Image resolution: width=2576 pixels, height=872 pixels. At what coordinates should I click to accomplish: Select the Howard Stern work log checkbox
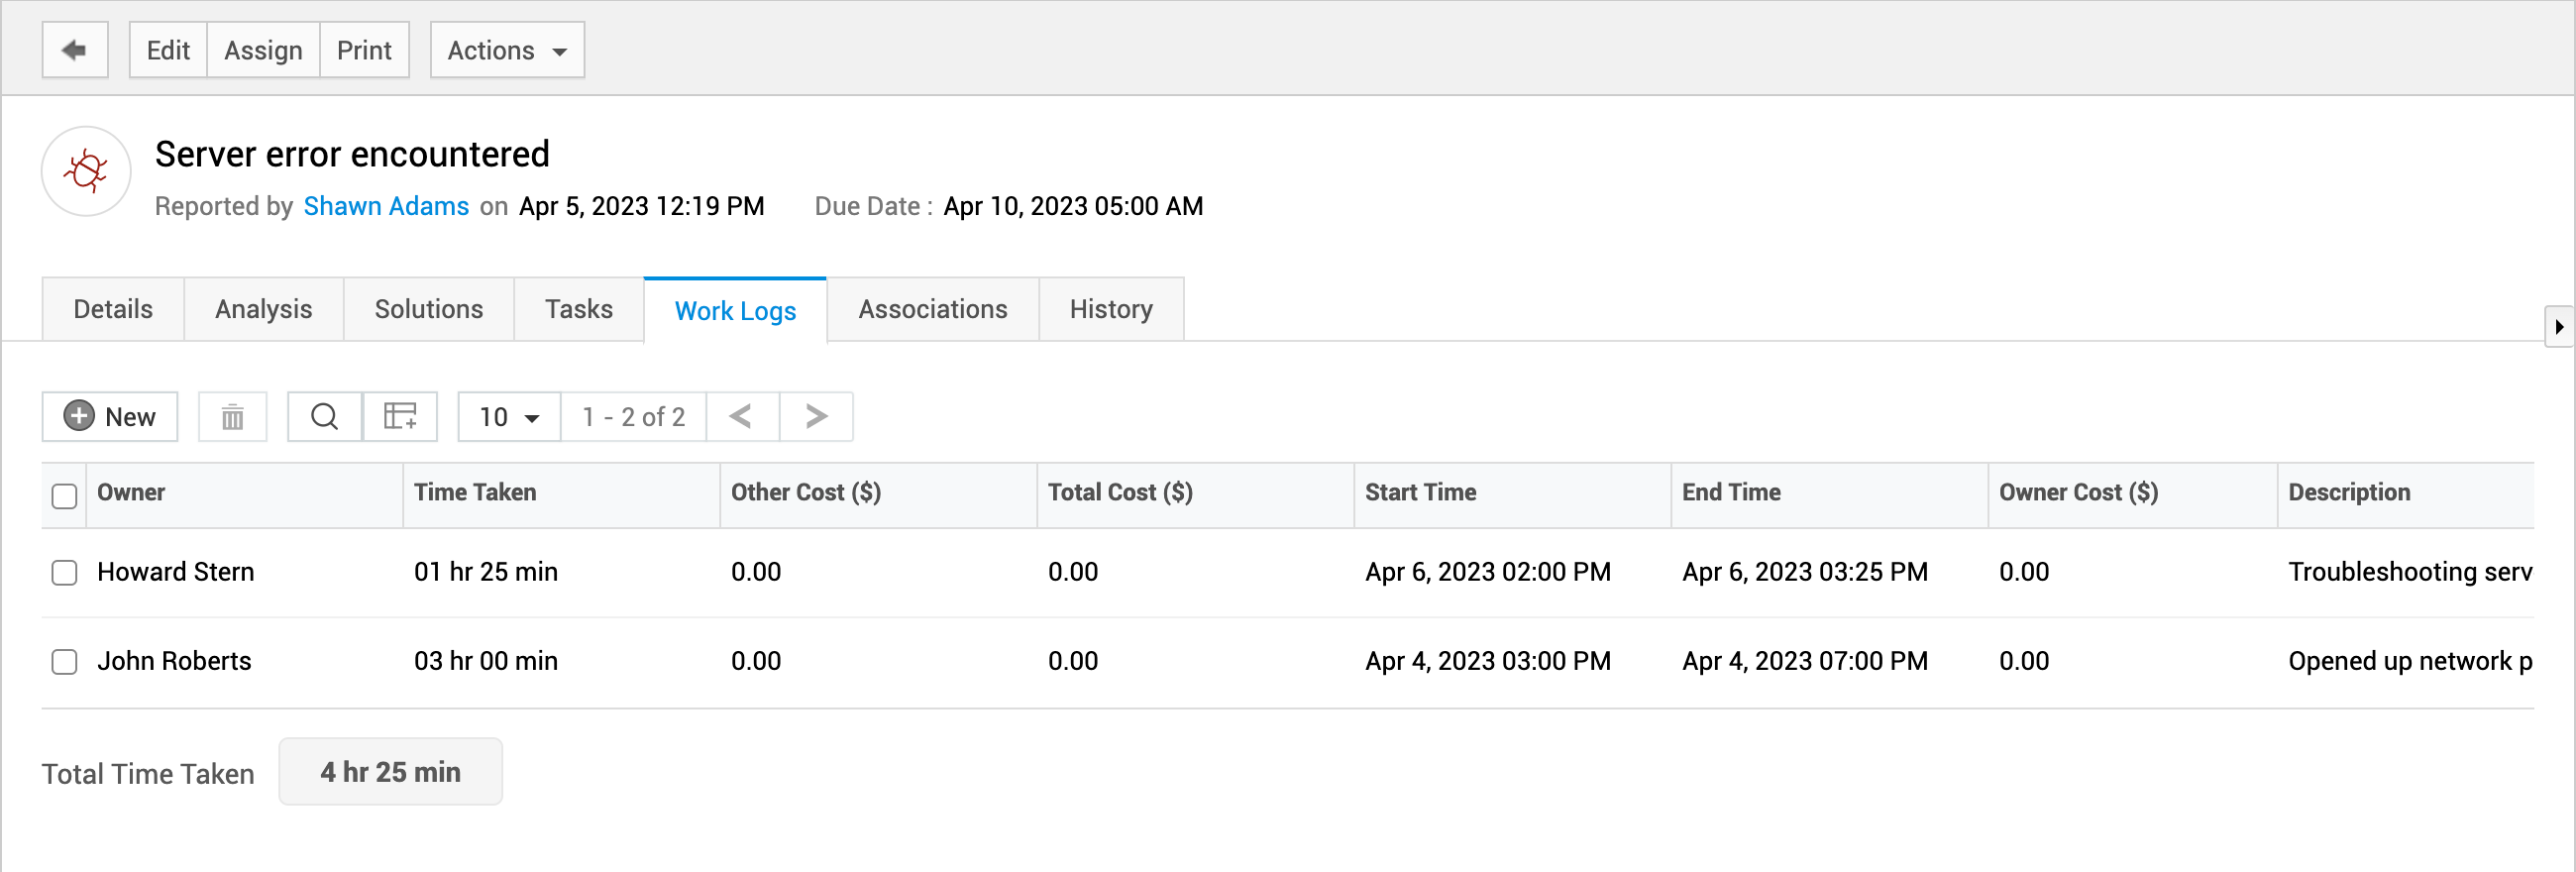(x=64, y=573)
